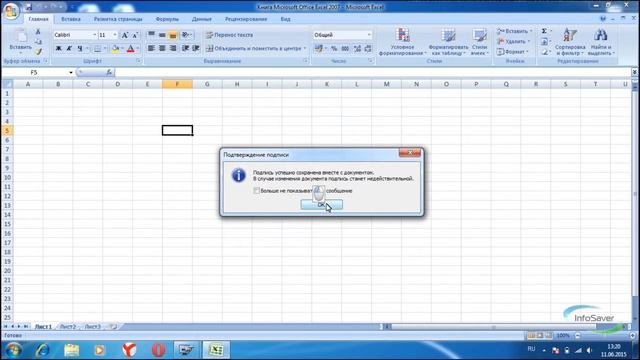Click the increase indent icon
The image size is (640, 360).
click(x=196, y=49)
